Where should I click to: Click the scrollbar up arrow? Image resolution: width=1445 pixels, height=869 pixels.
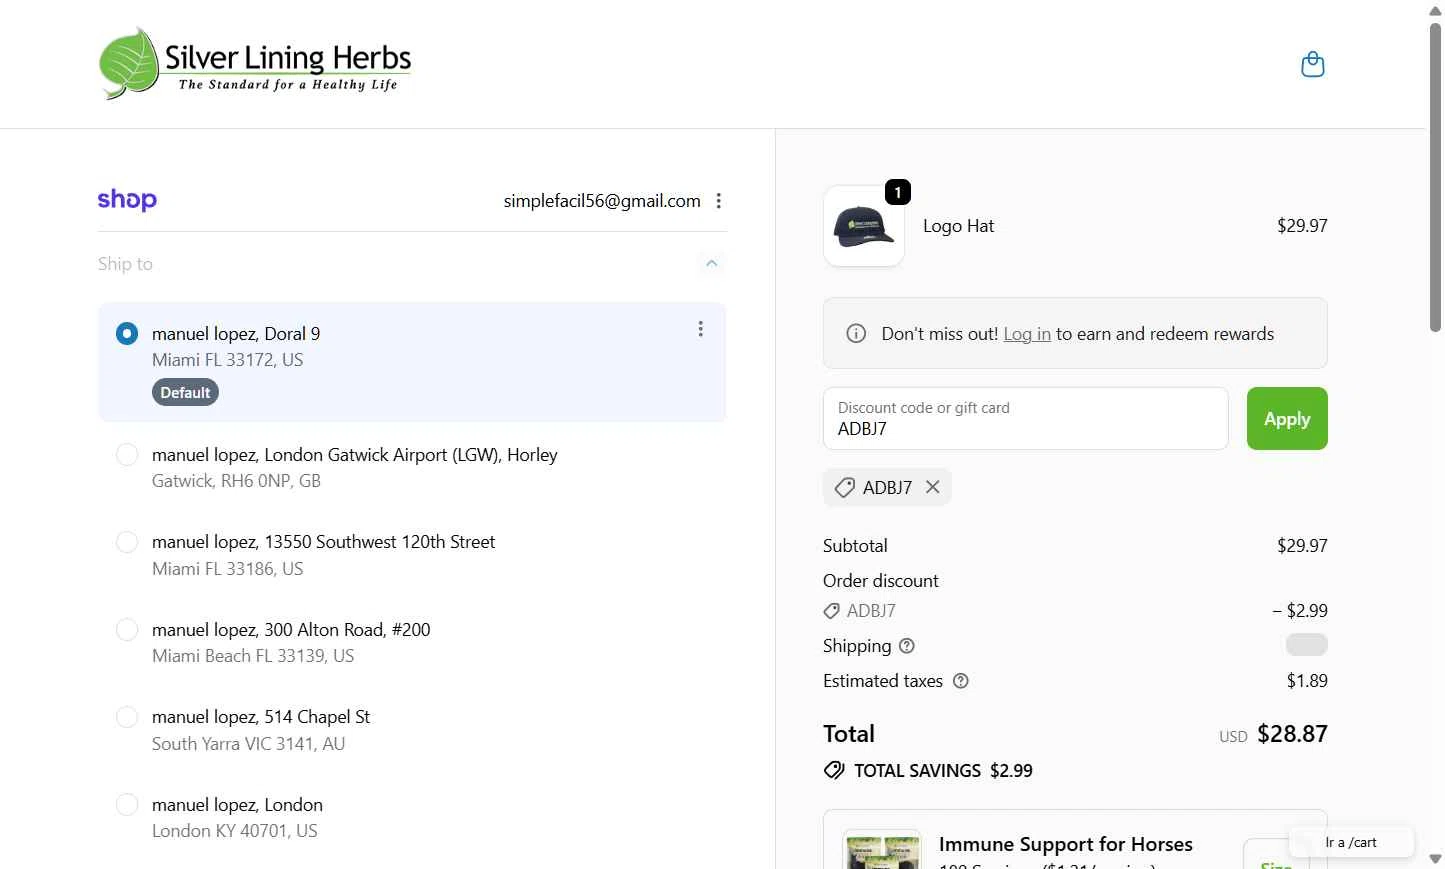pos(1435,10)
